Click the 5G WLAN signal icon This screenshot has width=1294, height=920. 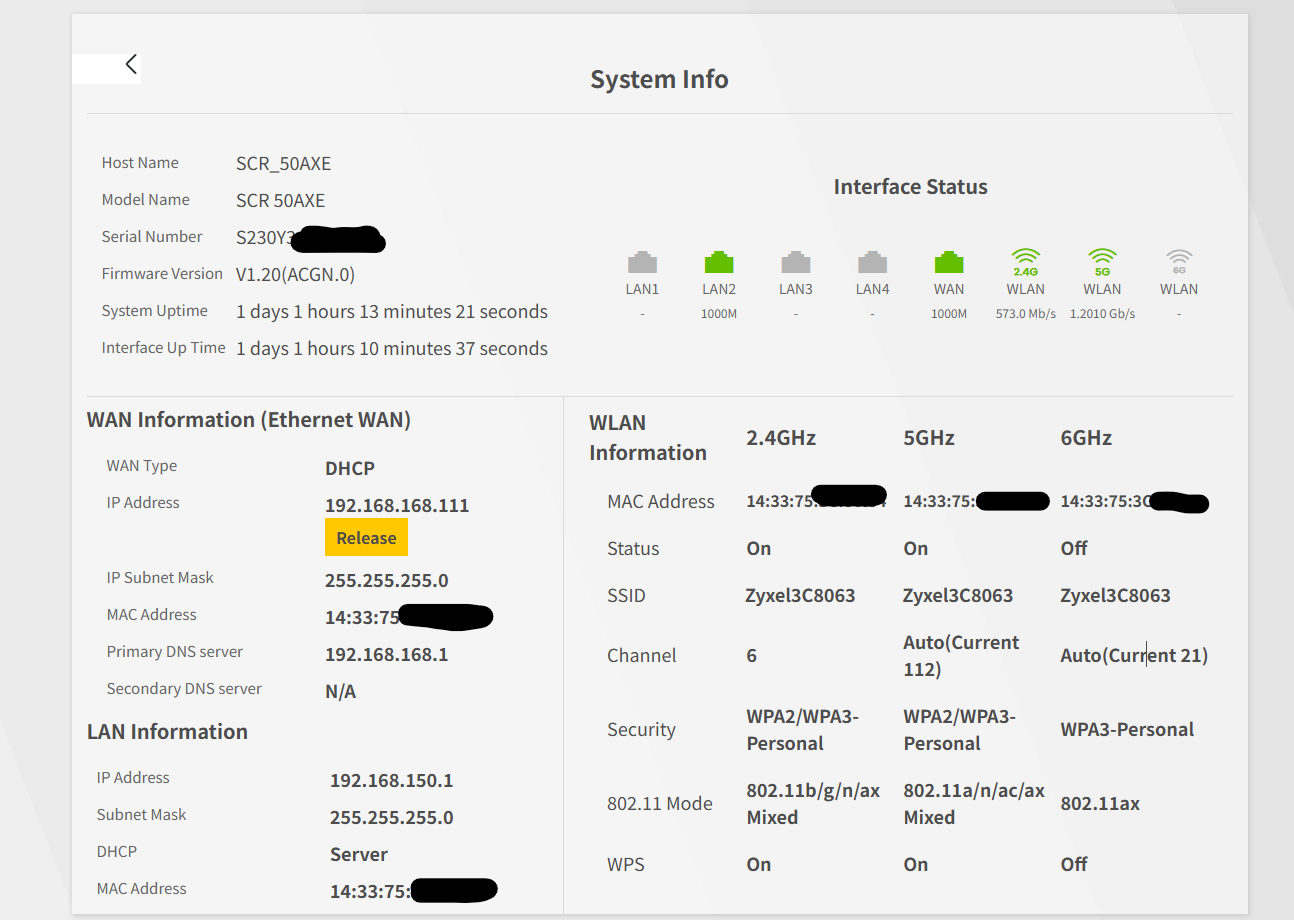pyautogui.click(x=1102, y=262)
